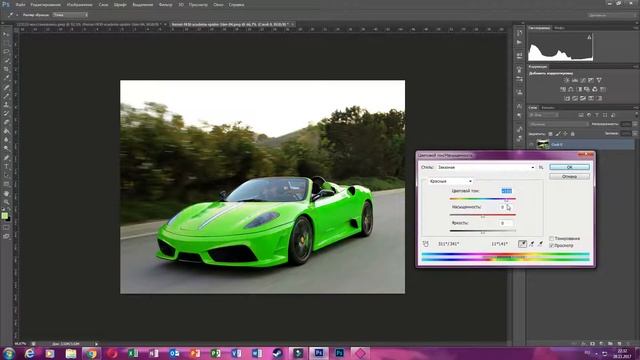Select the Crop tool

coord(6,69)
